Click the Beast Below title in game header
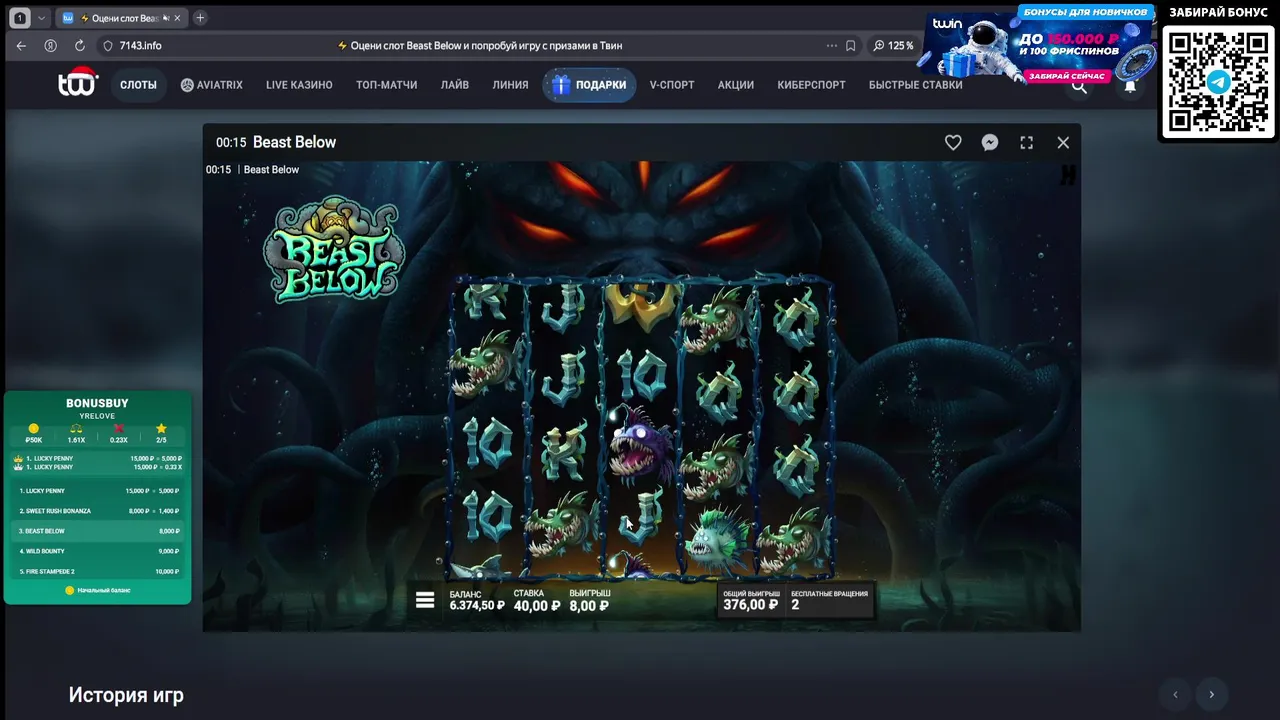The width and height of the screenshot is (1280, 720). coord(294,142)
